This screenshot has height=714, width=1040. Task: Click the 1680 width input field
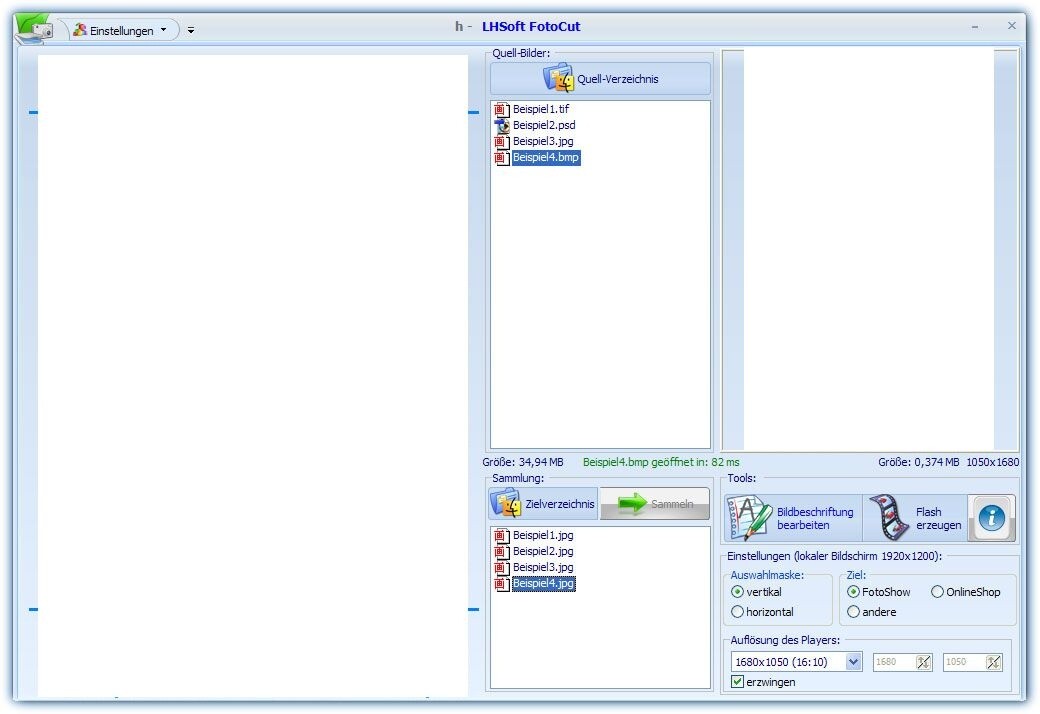click(x=893, y=662)
